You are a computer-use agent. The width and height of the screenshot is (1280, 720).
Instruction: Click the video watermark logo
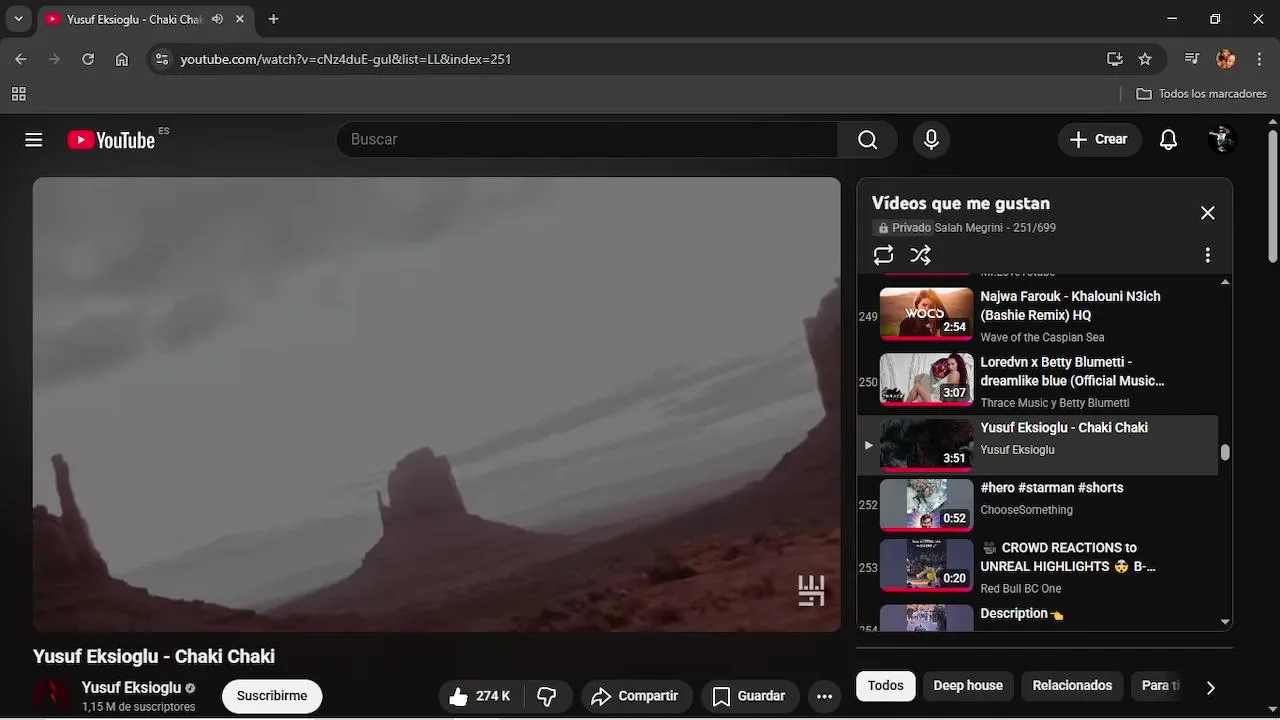tap(811, 591)
